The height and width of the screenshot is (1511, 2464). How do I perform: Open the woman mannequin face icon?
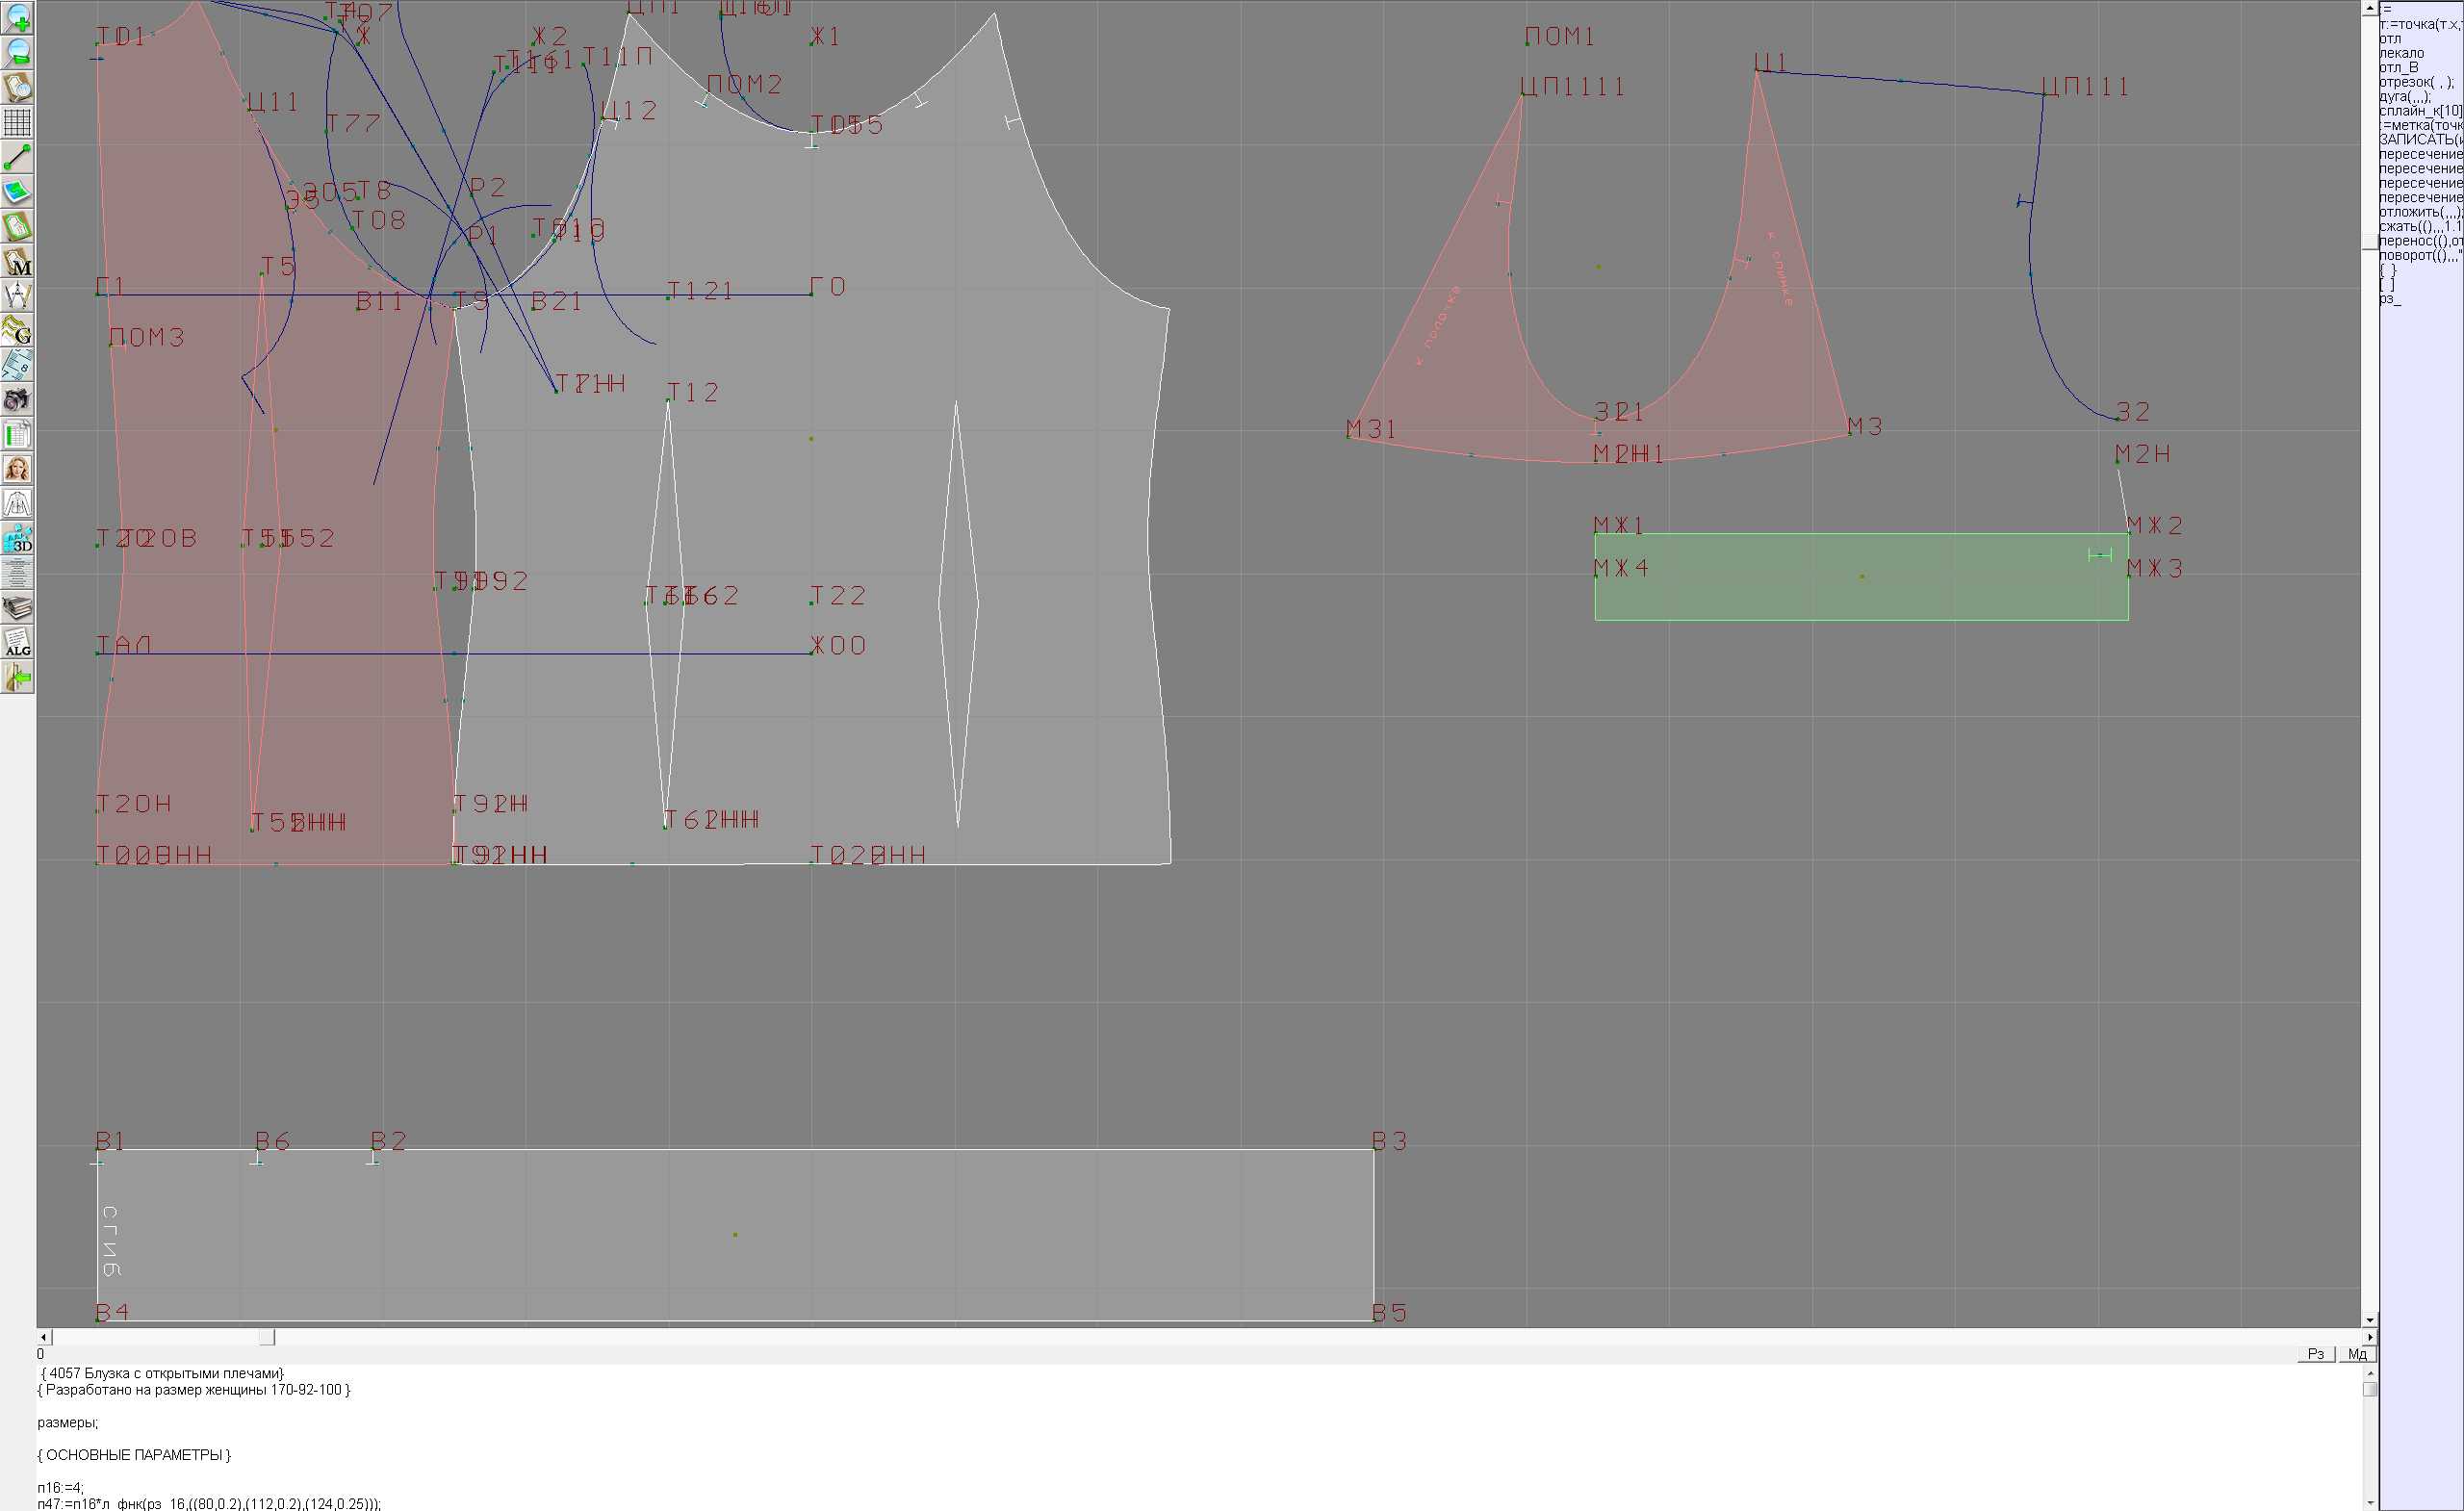pos(17,469)
